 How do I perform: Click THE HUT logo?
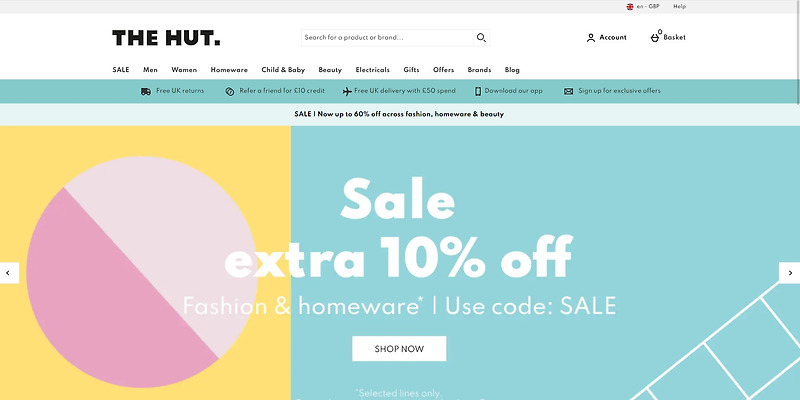pyautogui.click(x=166, y=38)
